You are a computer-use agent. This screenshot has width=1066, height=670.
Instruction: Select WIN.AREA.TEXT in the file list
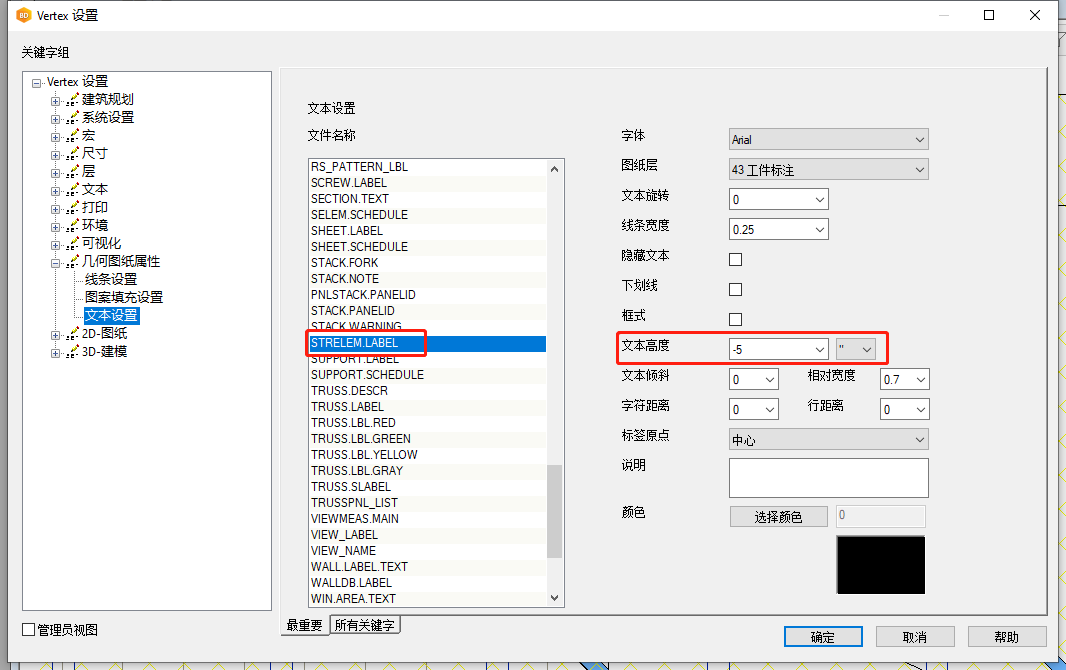click(428, 599)
